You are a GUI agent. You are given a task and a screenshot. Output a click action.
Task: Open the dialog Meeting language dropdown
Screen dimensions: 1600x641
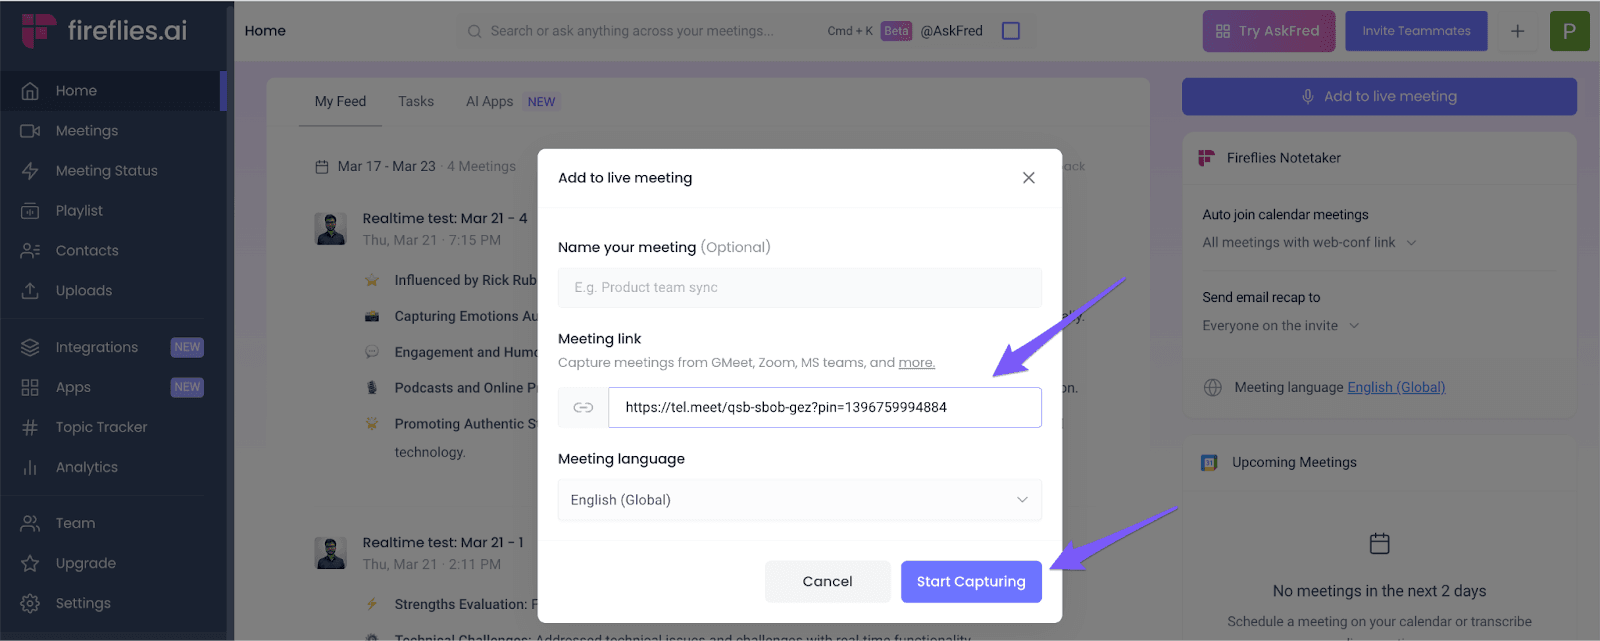800,500
